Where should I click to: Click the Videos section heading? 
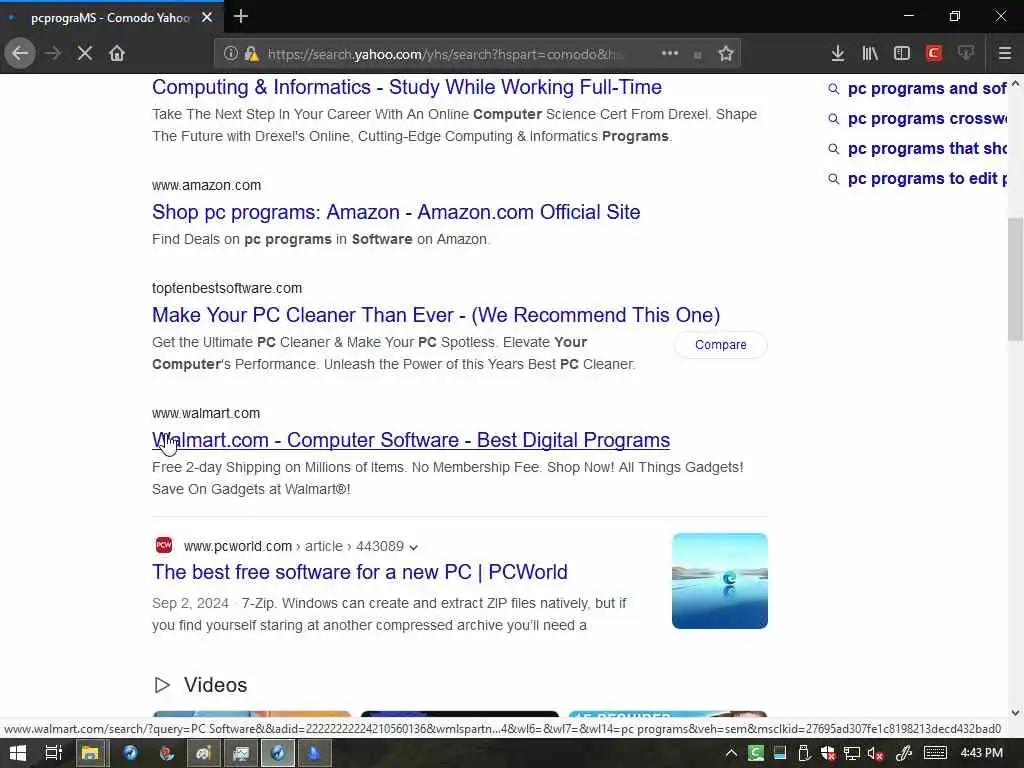tap(216, 684)
